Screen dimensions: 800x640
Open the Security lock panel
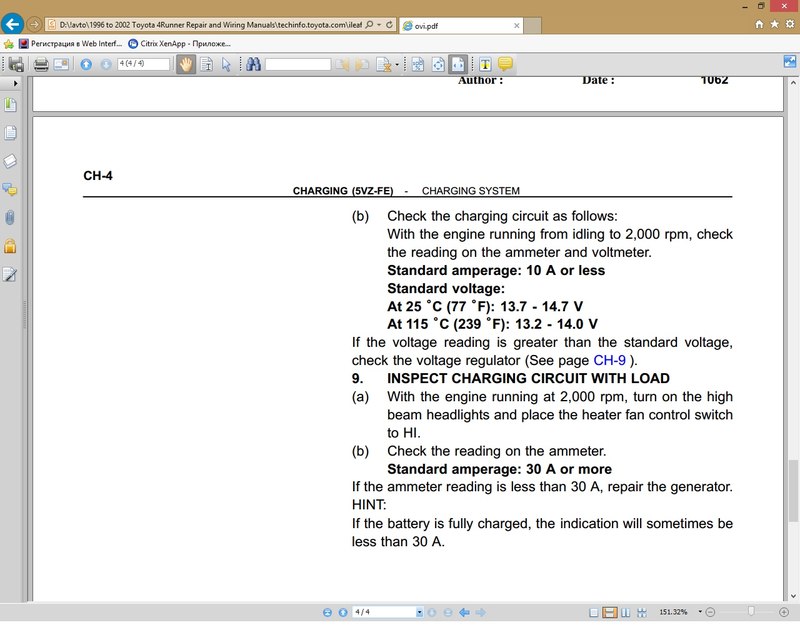[x=10, y=246]
